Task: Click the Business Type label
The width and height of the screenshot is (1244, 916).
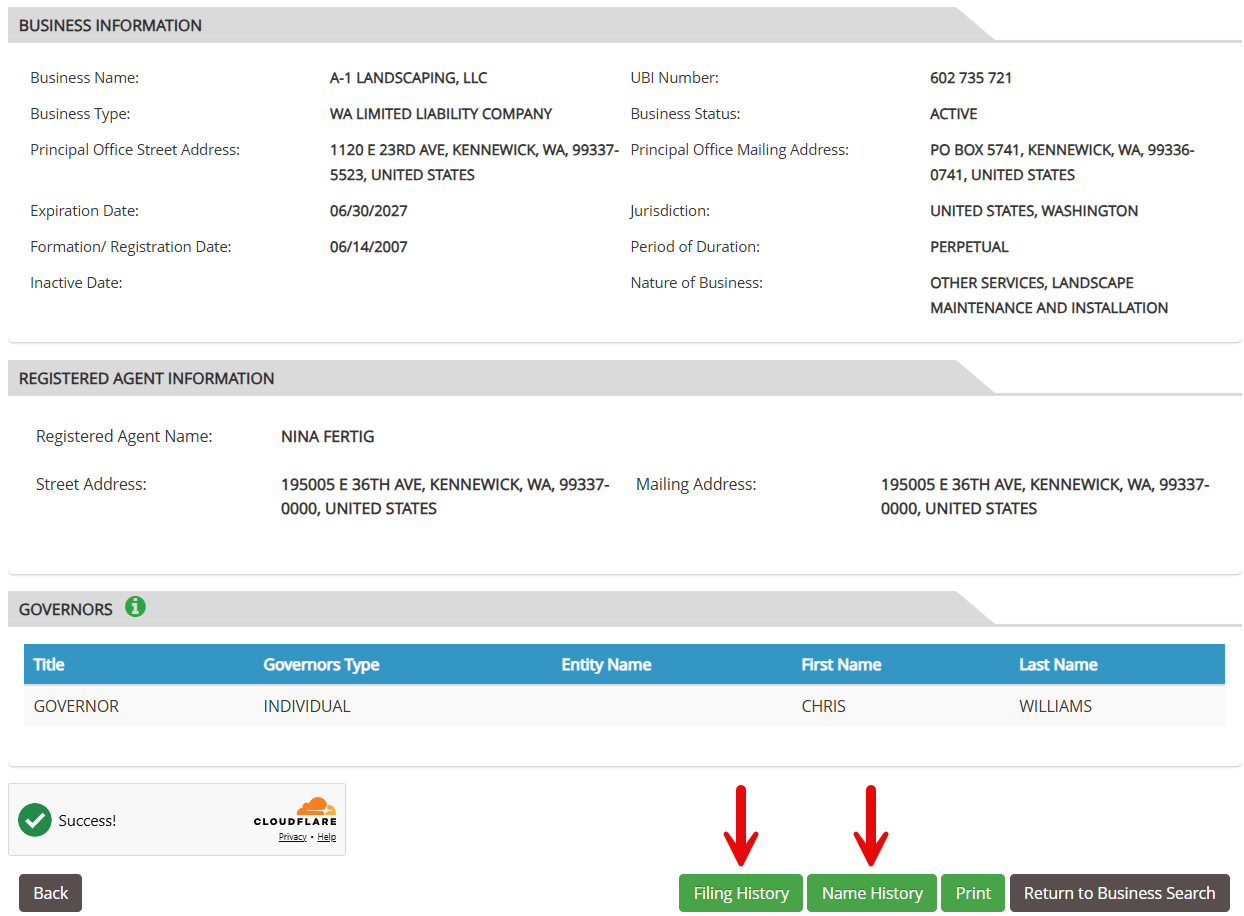Action: (80, 114)
